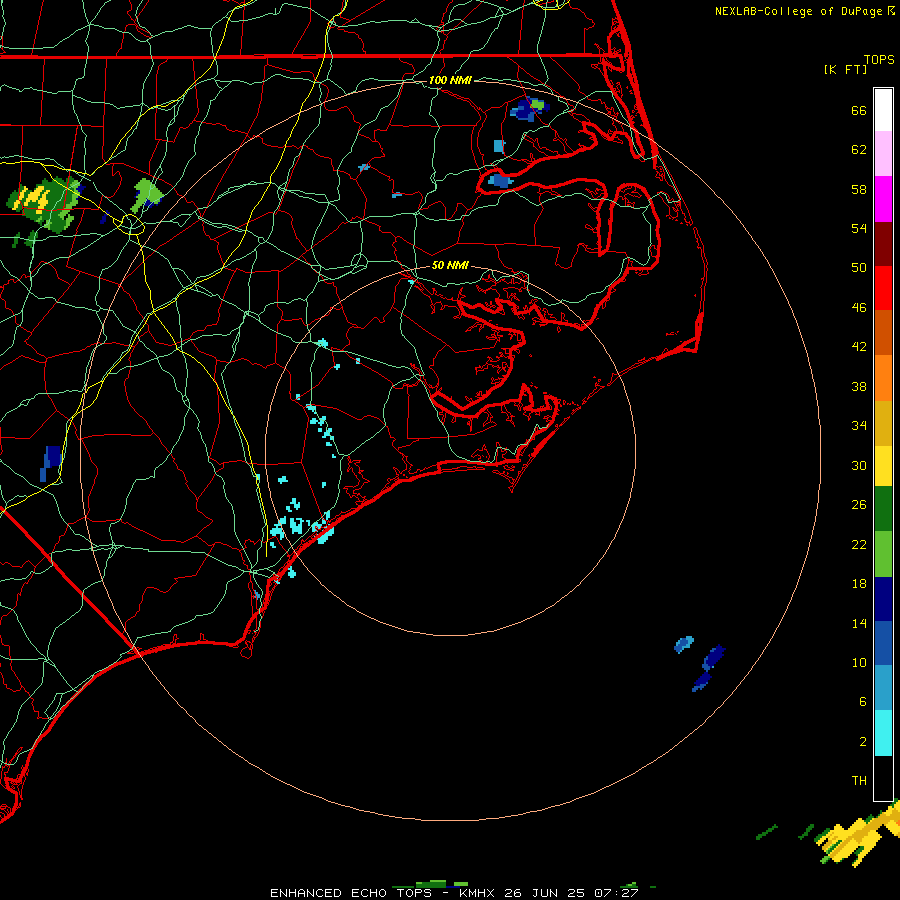Select the black TH swatch in the legend
This screenshot has height=900, width=900.
[883, 778]
